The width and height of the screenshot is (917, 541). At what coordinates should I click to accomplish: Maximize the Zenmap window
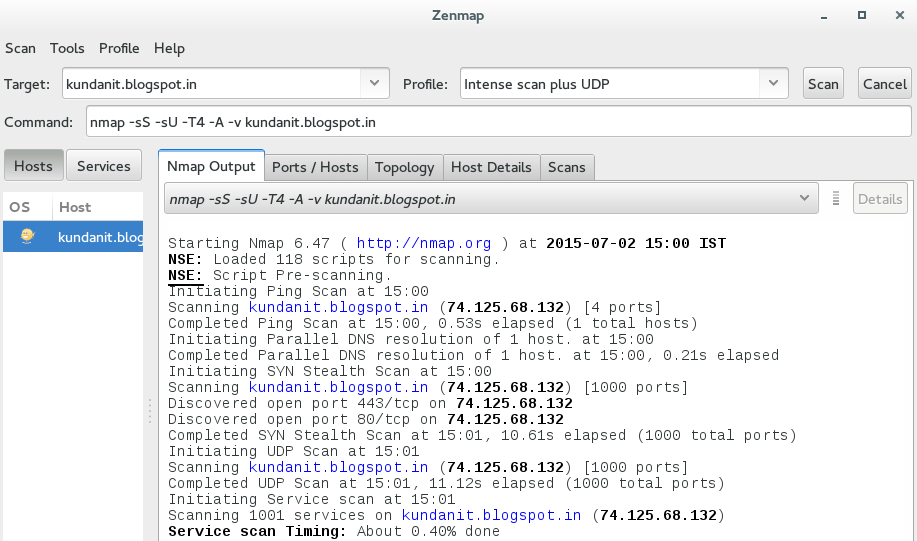[861, 15]
